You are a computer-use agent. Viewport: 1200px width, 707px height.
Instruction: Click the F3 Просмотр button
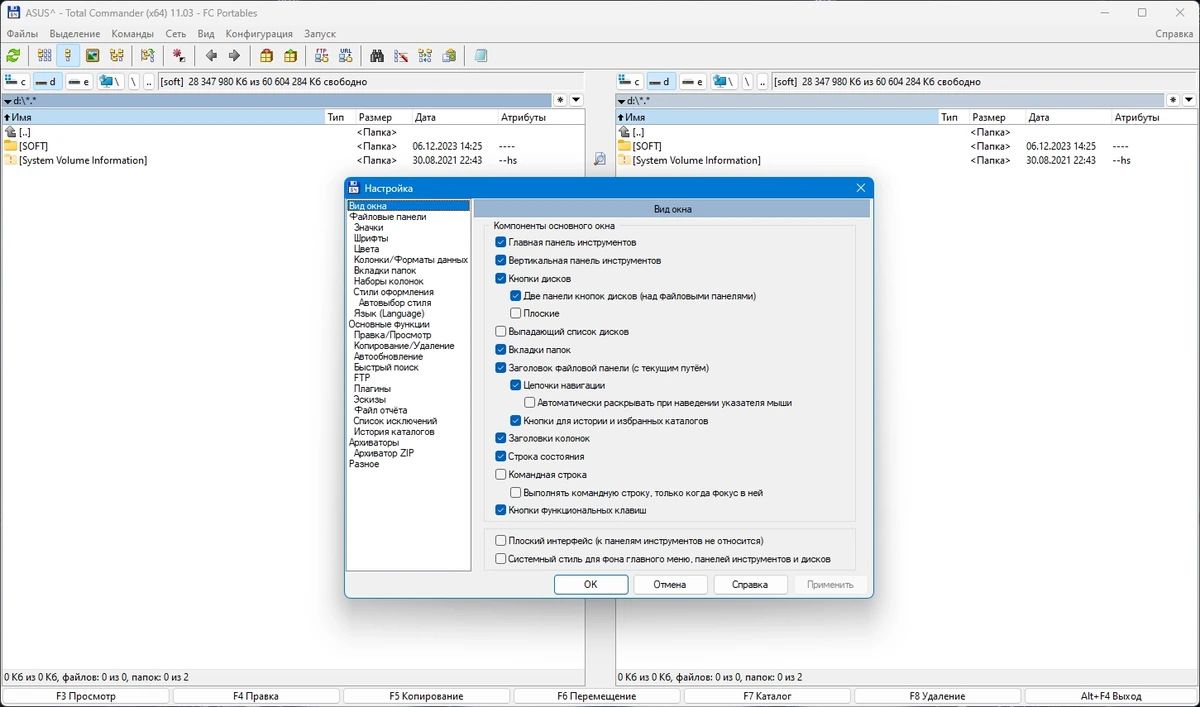point(86,696)
